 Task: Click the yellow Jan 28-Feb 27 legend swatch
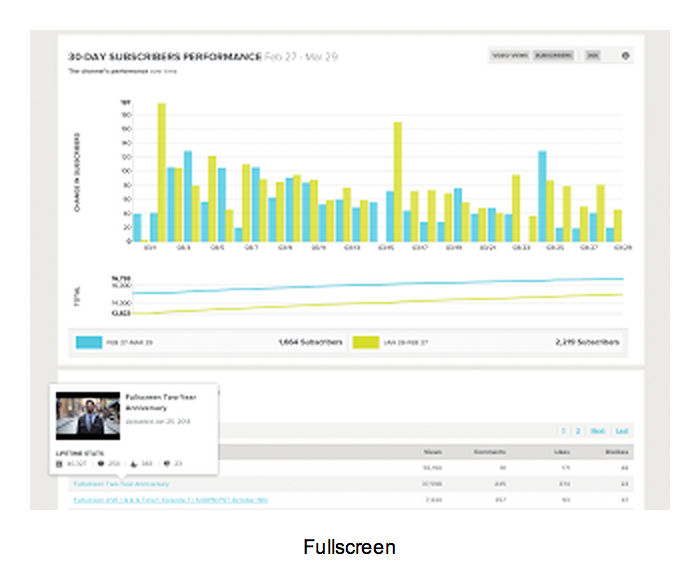click(366, 342)
